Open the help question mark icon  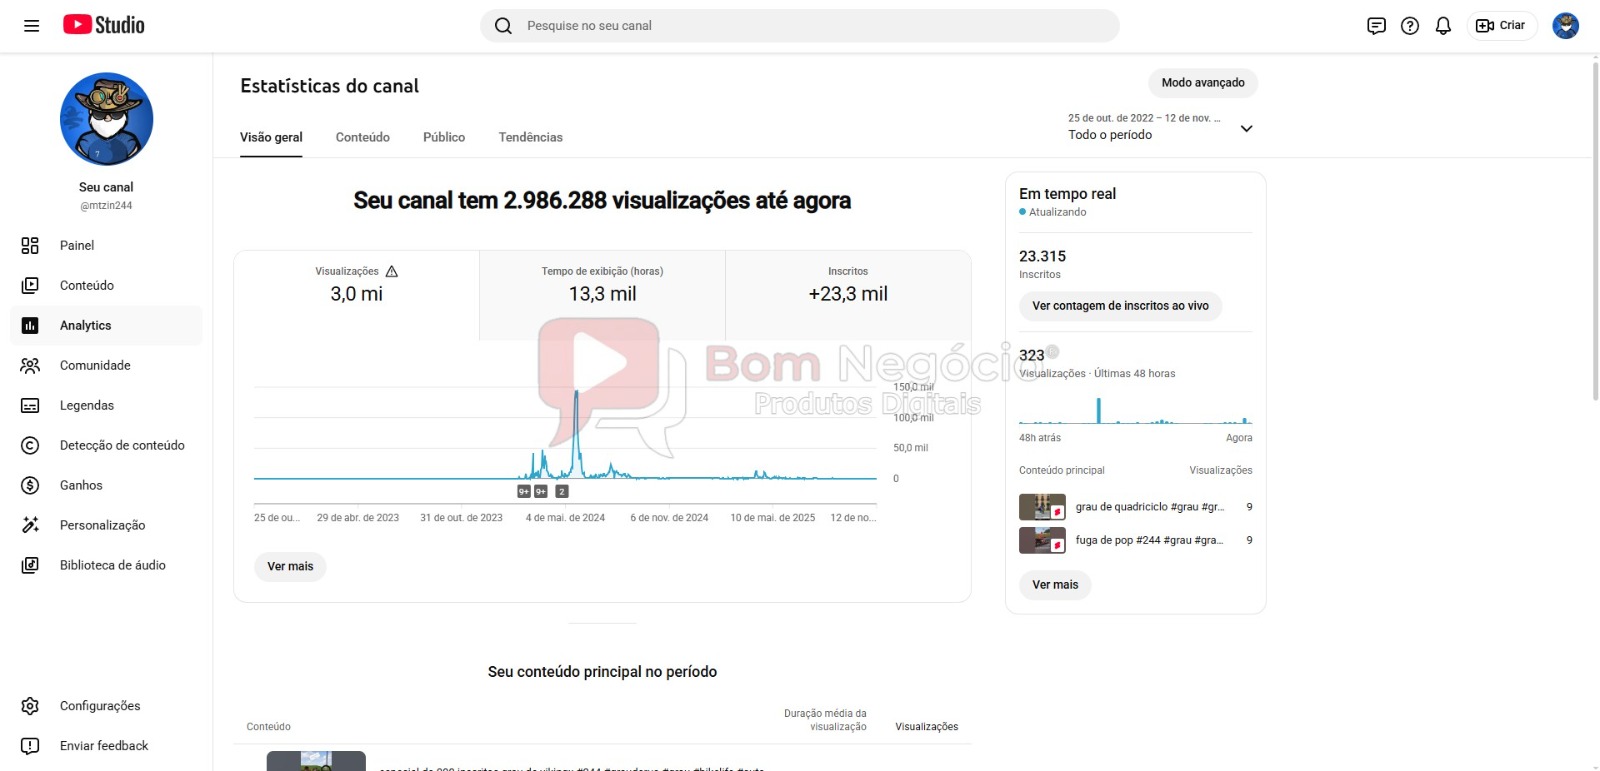[1410, 26]
